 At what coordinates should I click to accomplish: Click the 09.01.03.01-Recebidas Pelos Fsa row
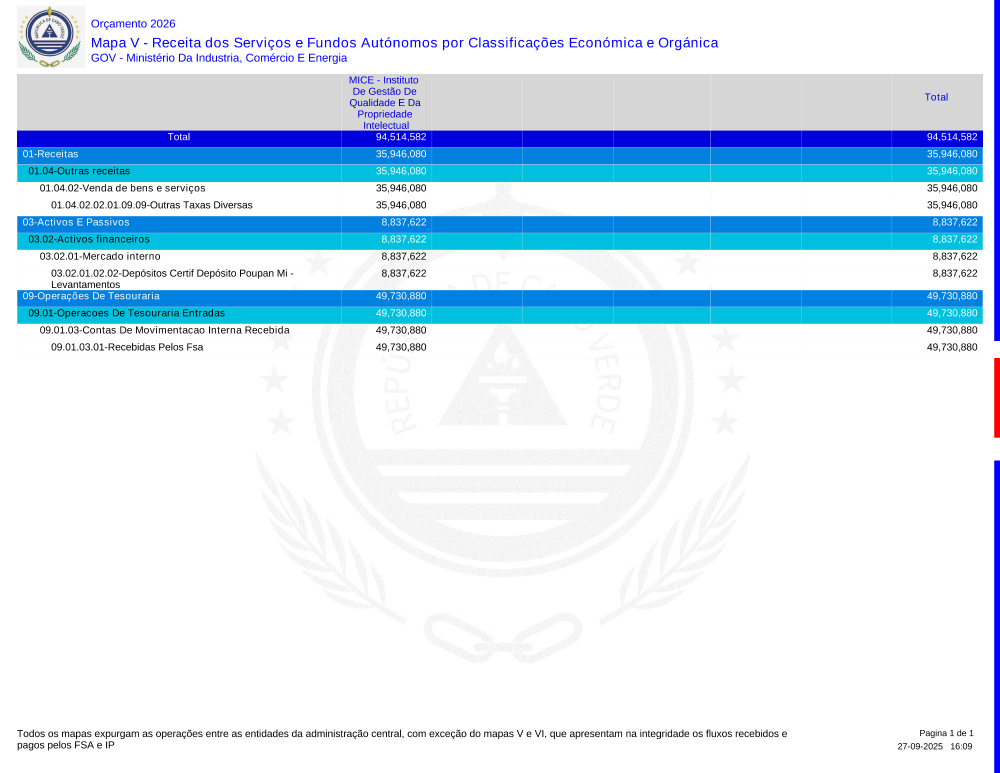(x=126, y=347)
